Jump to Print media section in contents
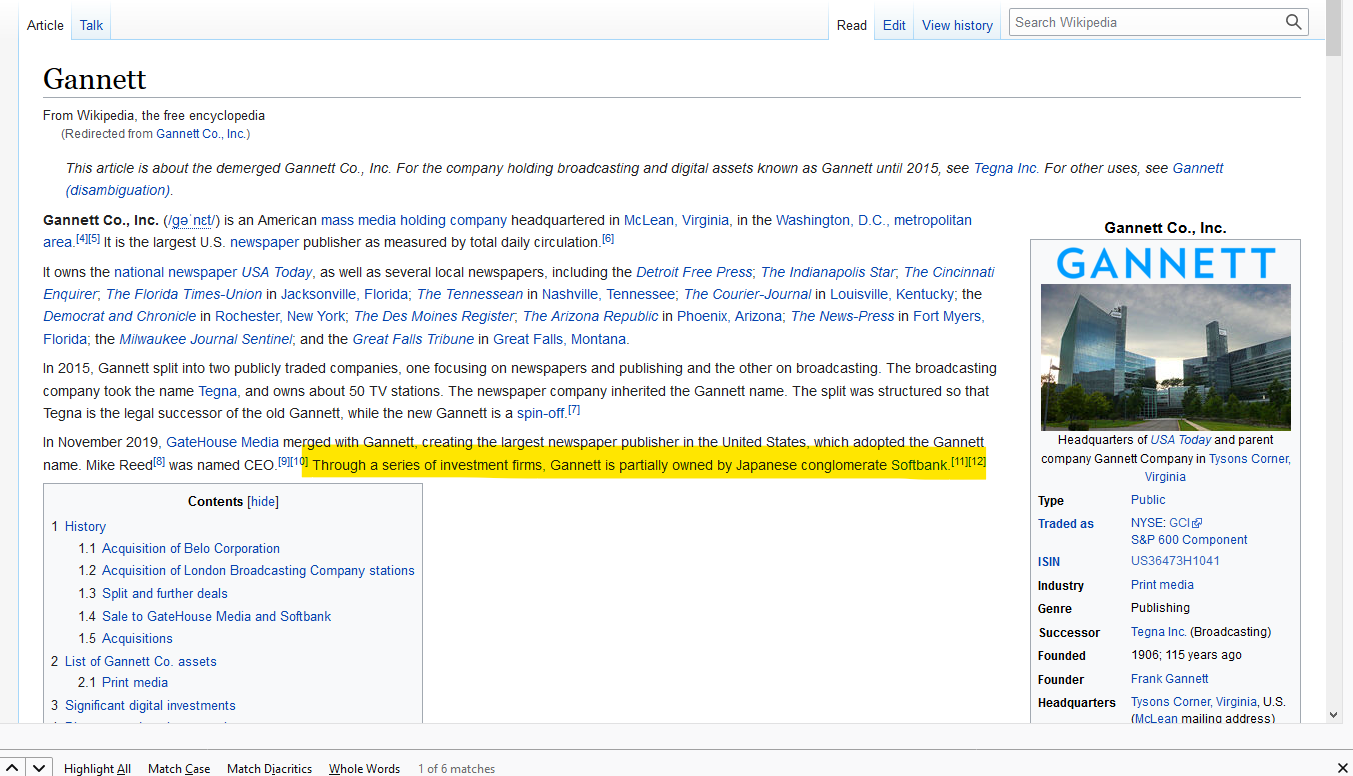Viewport: 1353px width, 776px height. (x=135, y=682)
